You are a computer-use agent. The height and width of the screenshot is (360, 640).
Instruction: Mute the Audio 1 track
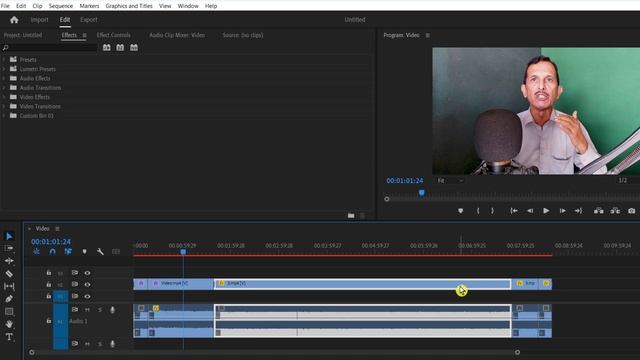pyautogui.click(x=87, y=310)
